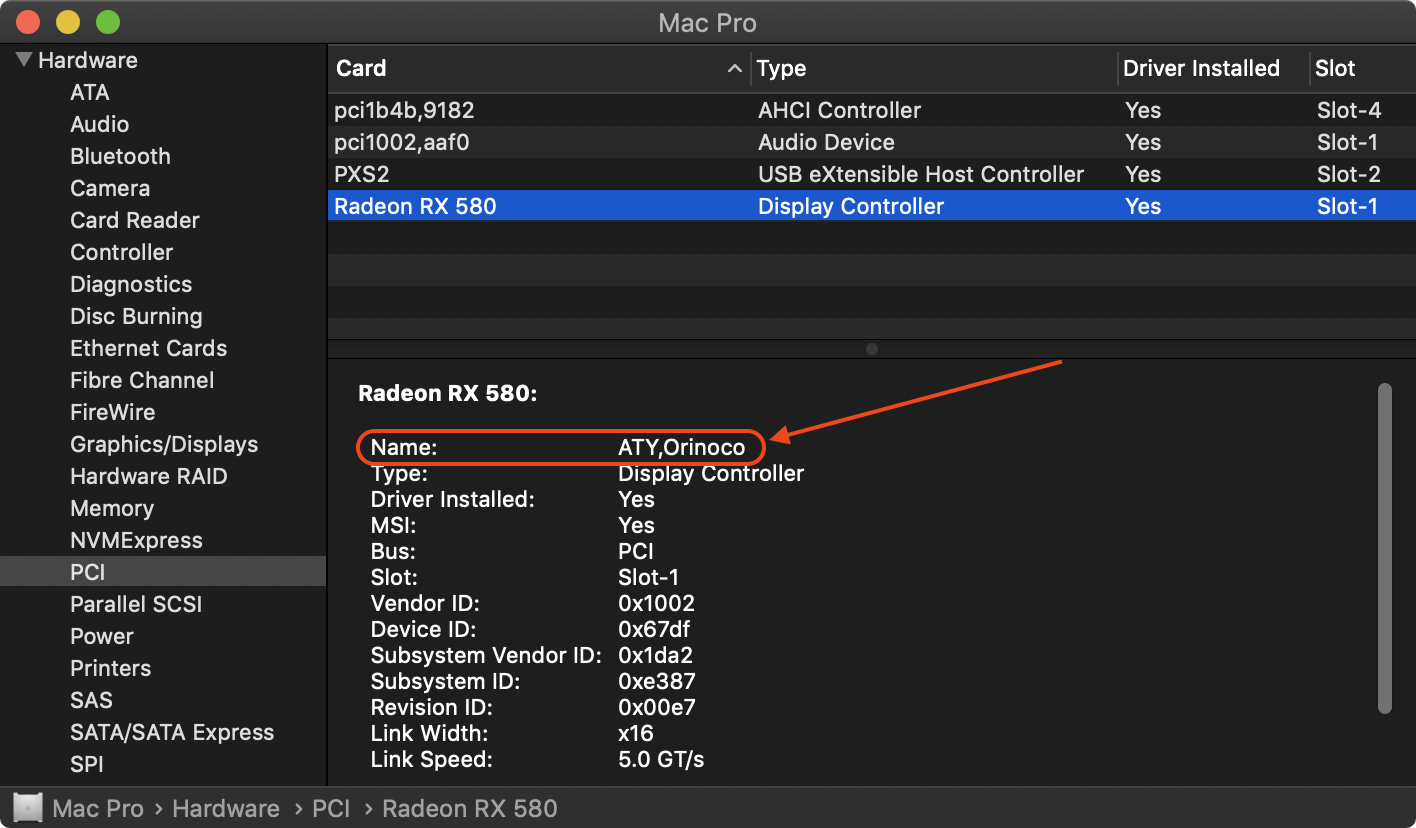Zoom the window with green button
Viewport: 1416px width, 828px height.
pyautogui.click(x=108, y=22)
